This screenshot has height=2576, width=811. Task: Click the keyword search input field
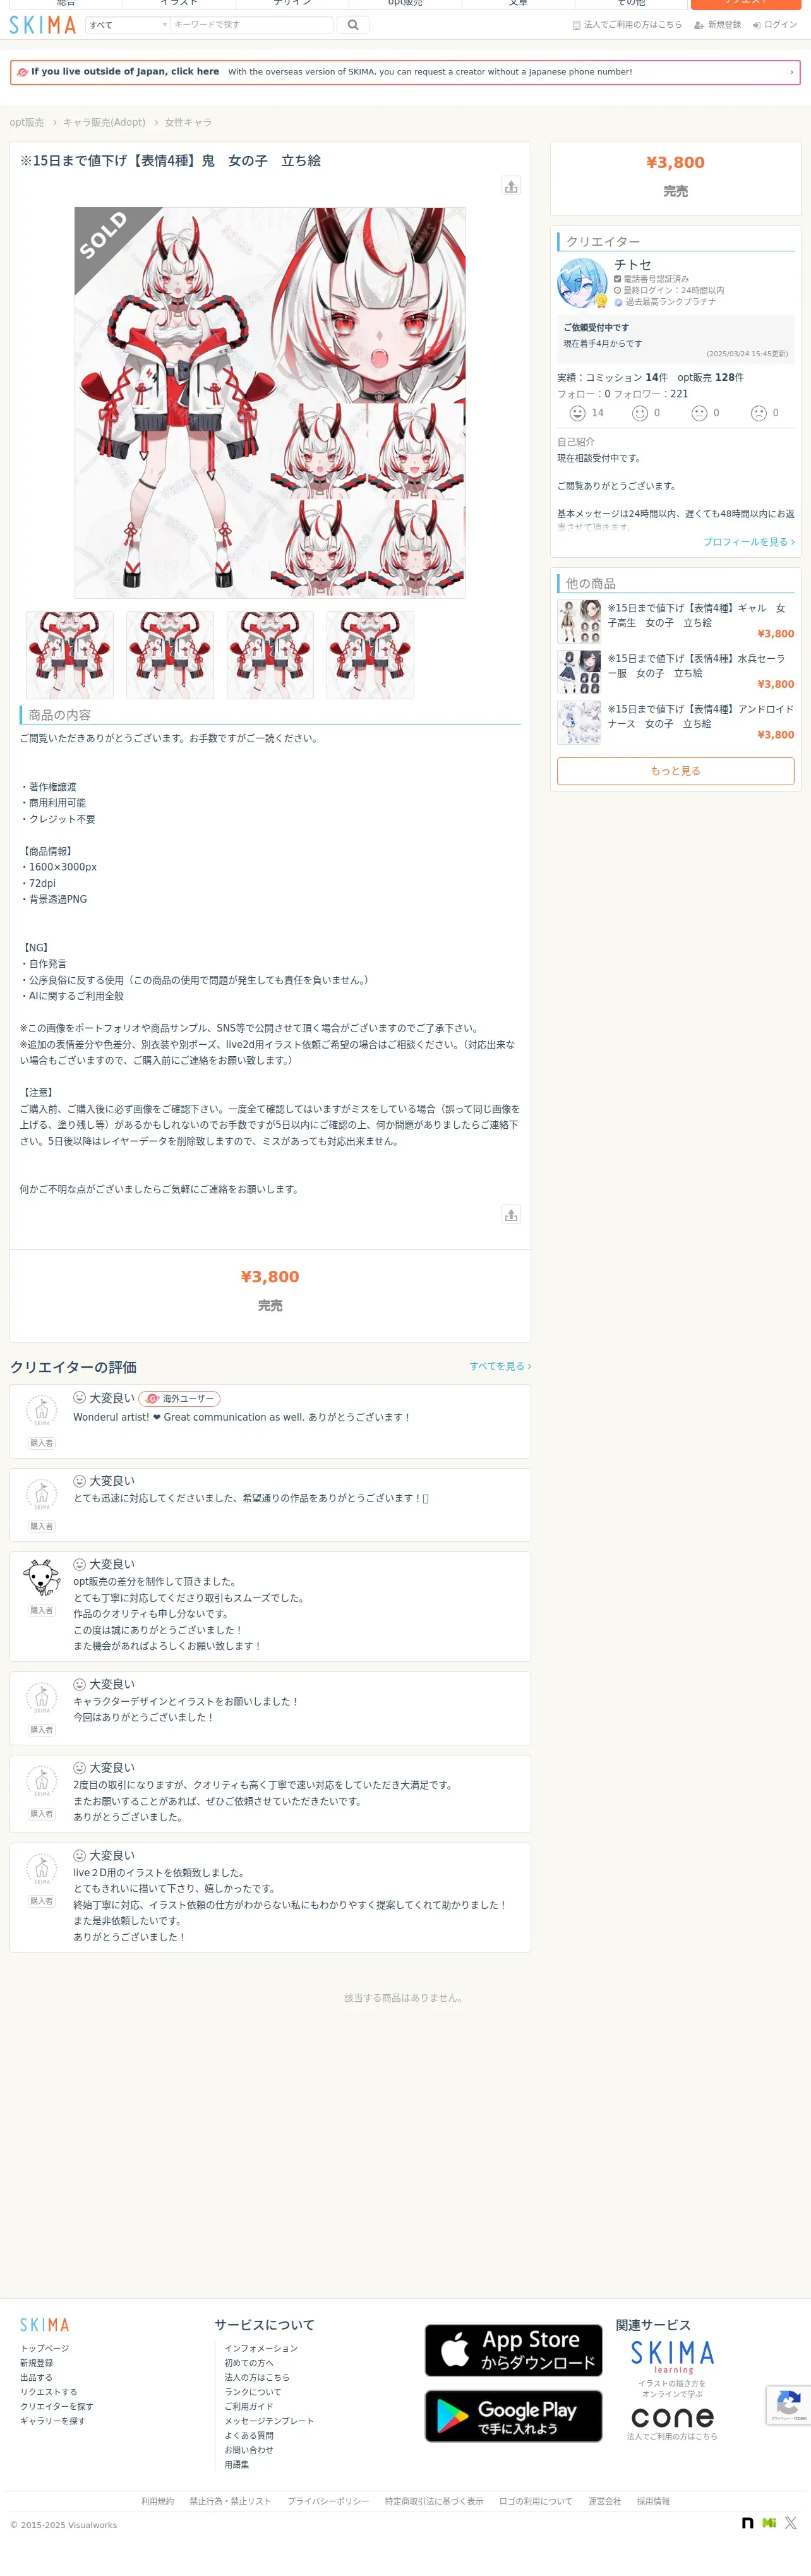tap(252, 25)
